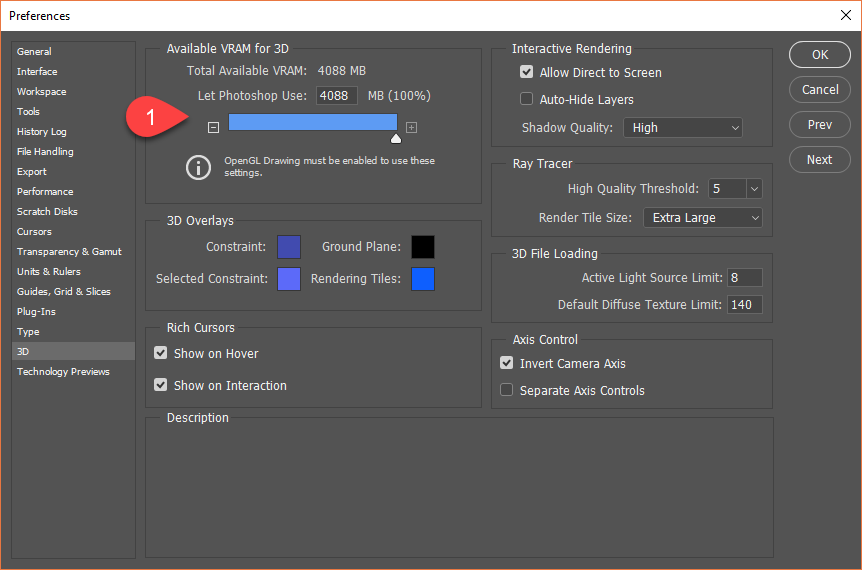
Task: Click the OpenGL Drawing notice text
Action: click(329, 167)
